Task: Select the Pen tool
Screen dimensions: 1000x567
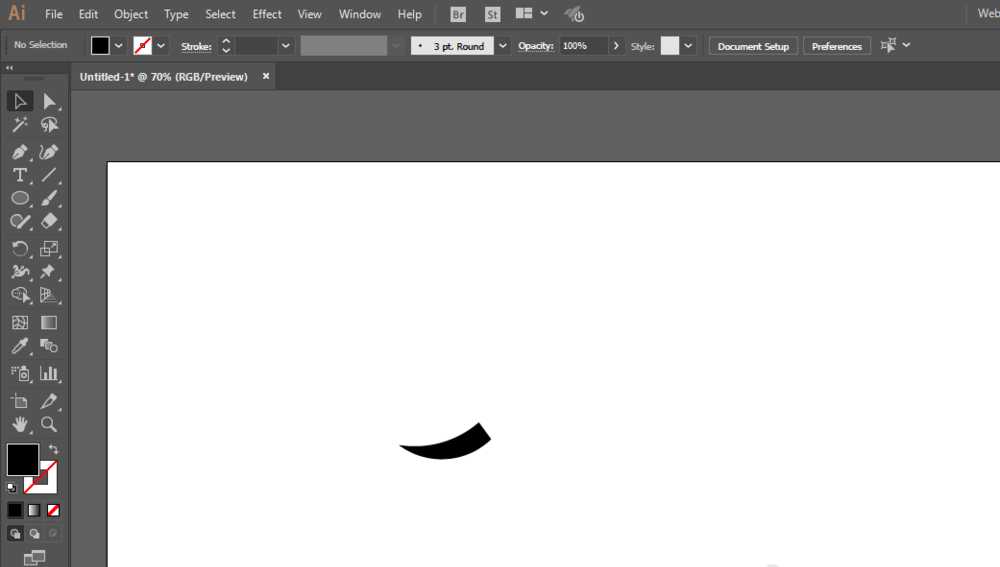Action: click(x=20, y=152)
